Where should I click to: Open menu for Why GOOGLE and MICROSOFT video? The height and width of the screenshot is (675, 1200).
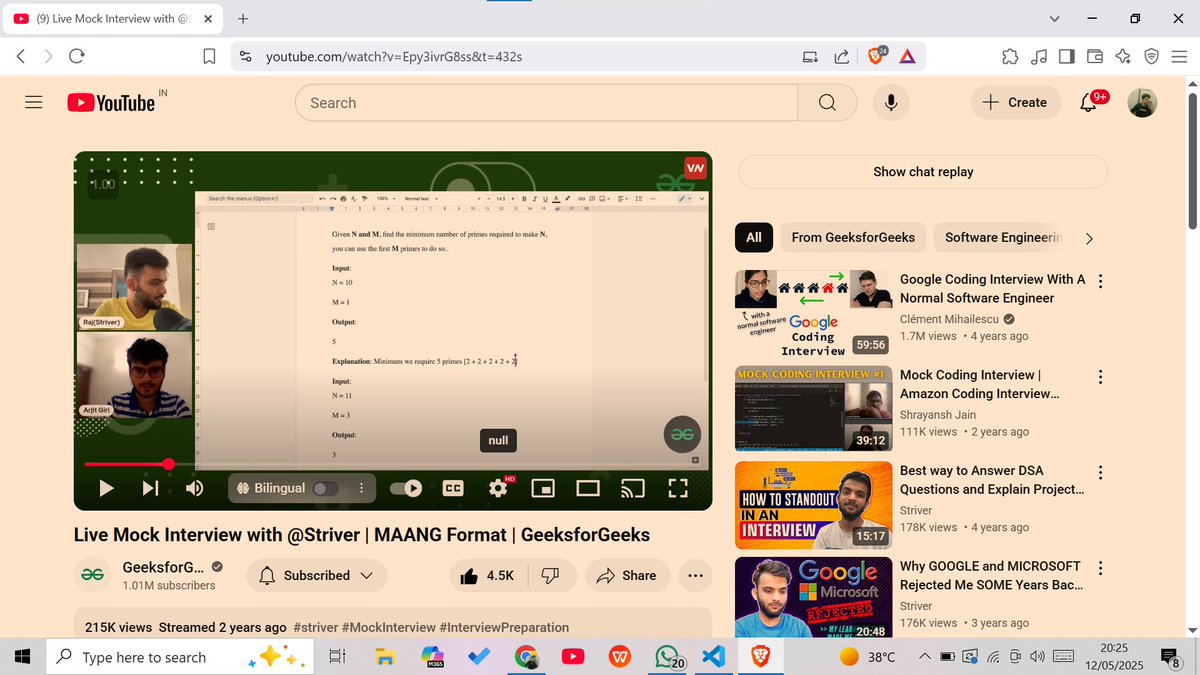click(1100, 568)
